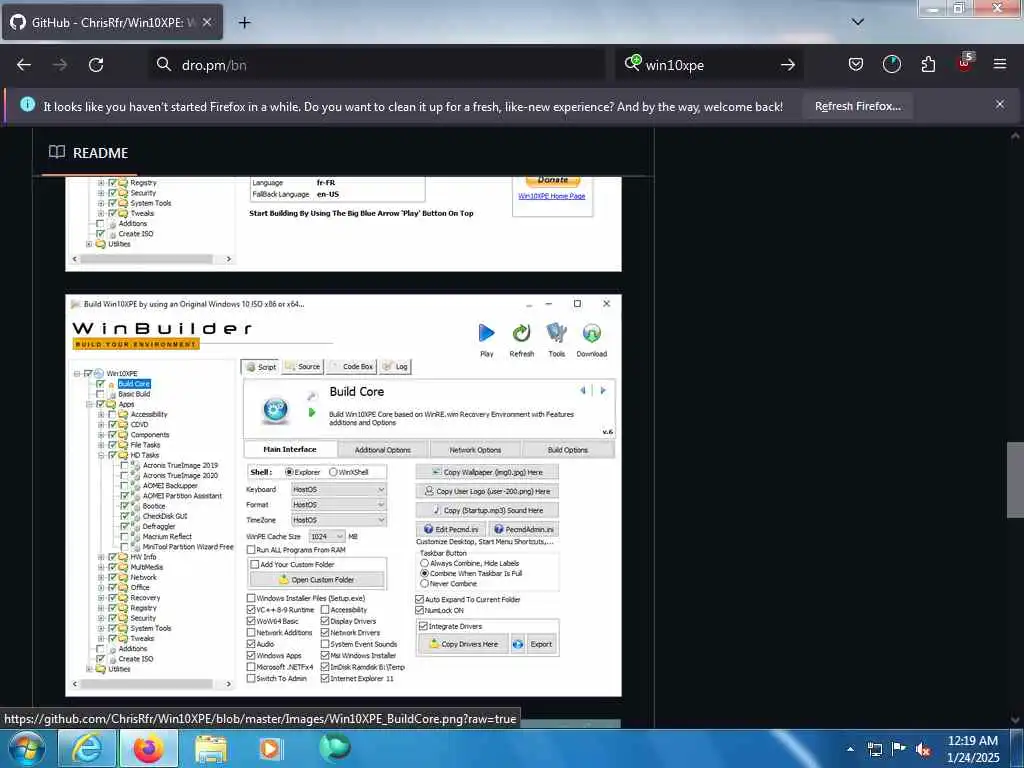Save page to Pocket

tap(856, 65)
